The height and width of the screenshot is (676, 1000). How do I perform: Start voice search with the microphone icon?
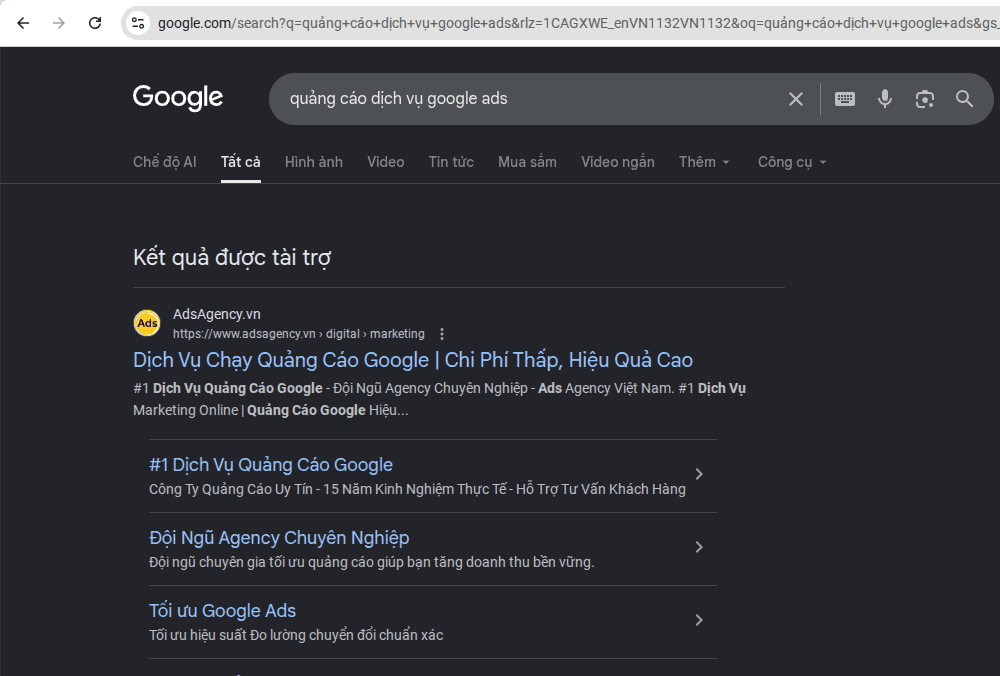(885, 99)
